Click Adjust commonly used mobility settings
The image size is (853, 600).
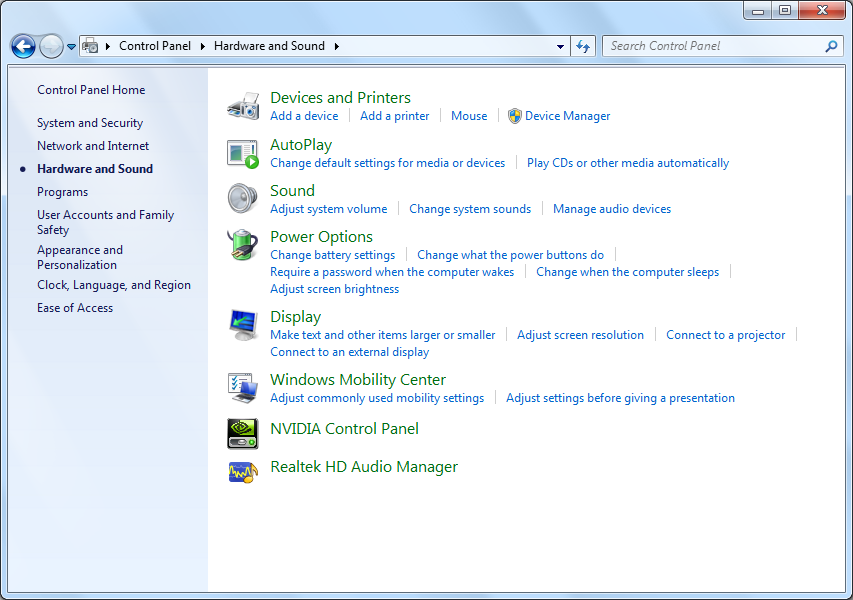pos(377,398)
